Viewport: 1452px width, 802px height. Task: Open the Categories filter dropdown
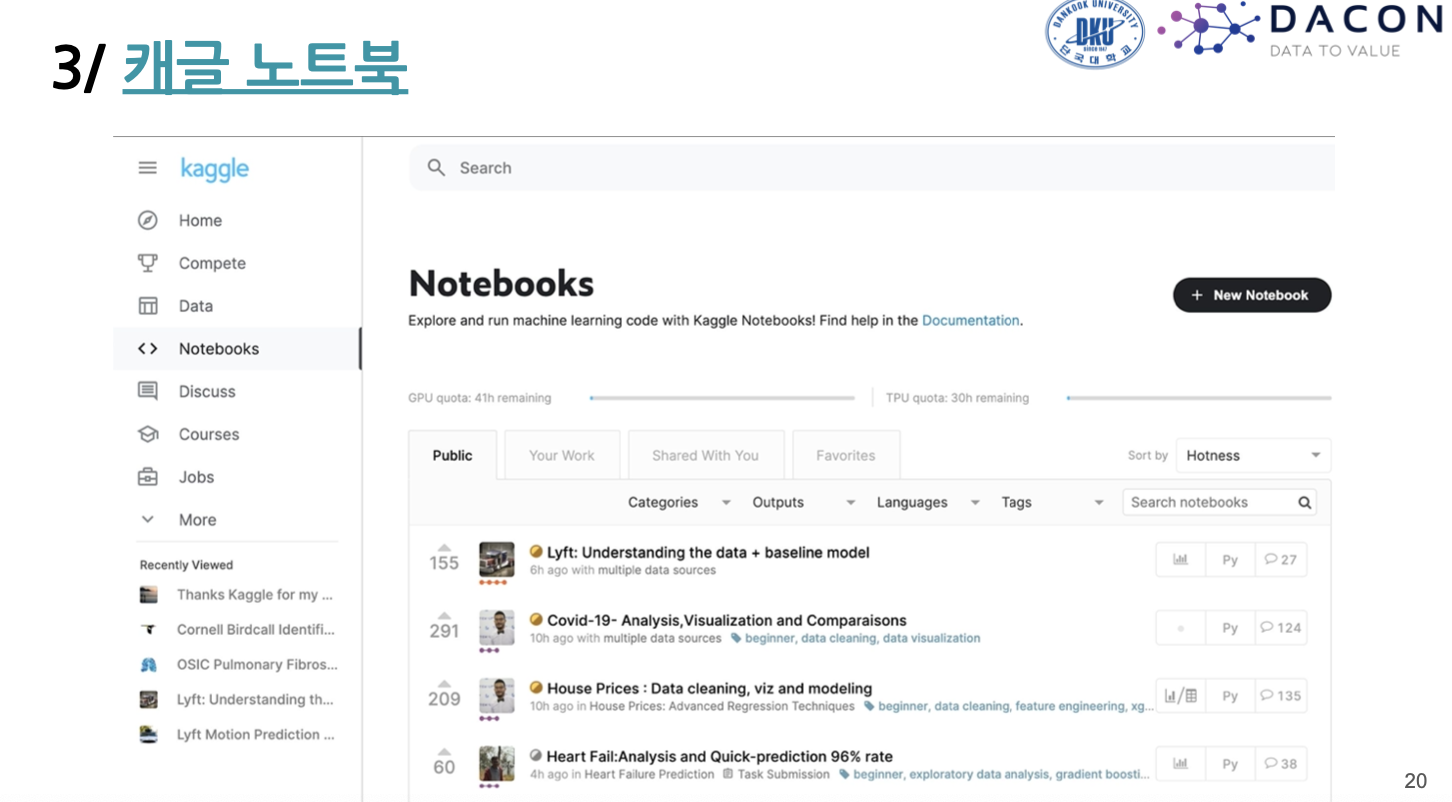point(679,503)
